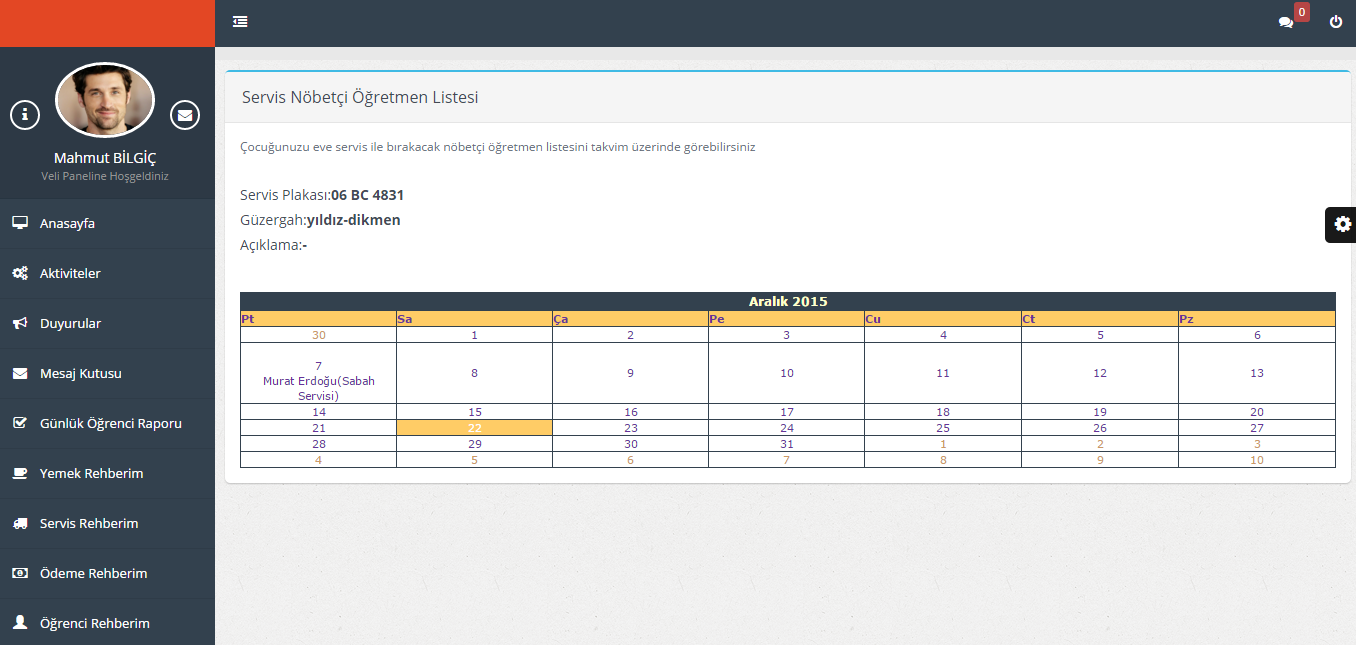This screenshot has width=1356, height=645.
Task: Click the Servis Rehberim truck icon
Action: click(20, 523)
